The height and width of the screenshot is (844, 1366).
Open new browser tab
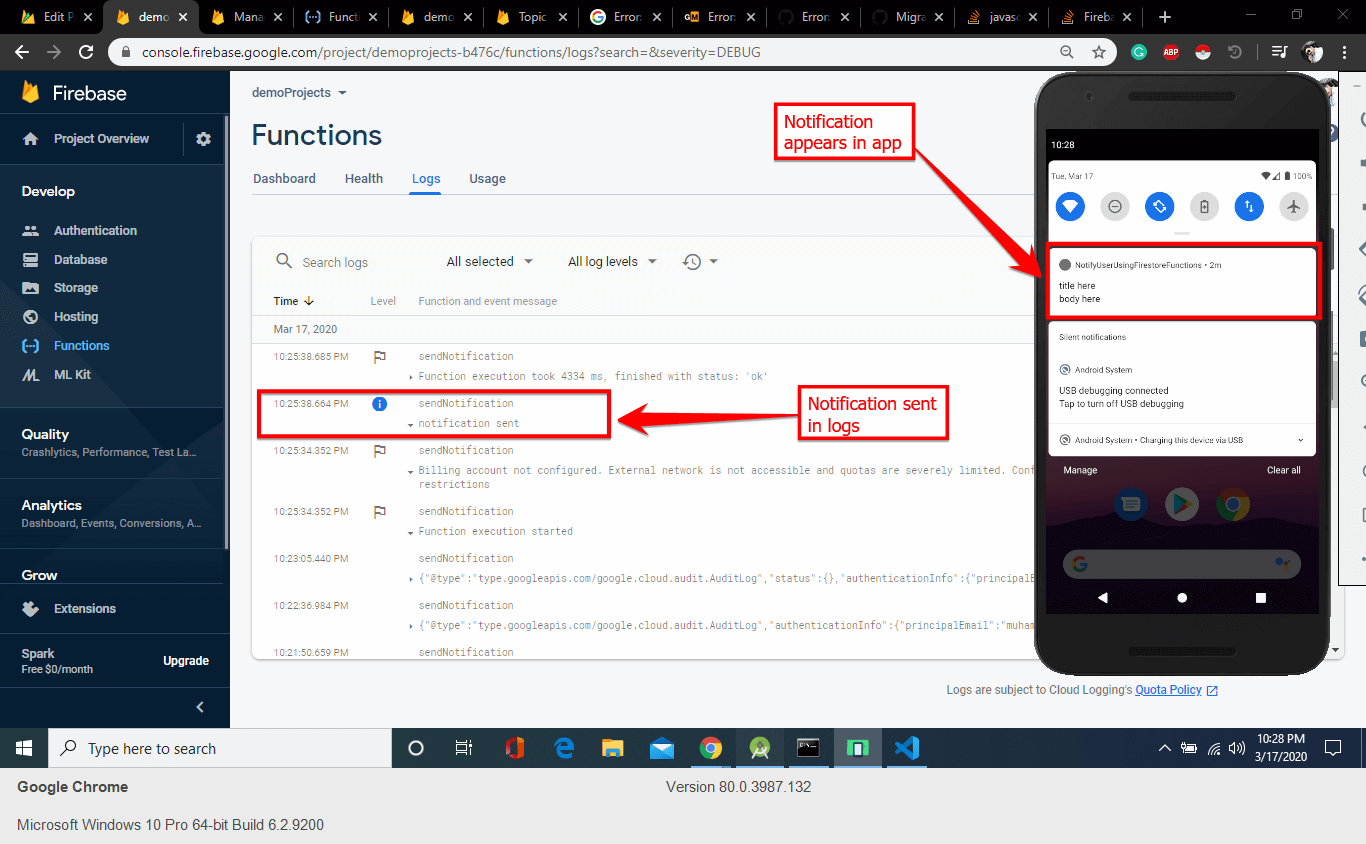point(1164,17)
